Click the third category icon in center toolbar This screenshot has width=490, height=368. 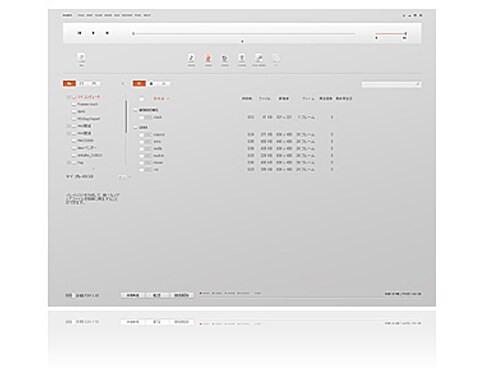(225, 59)
